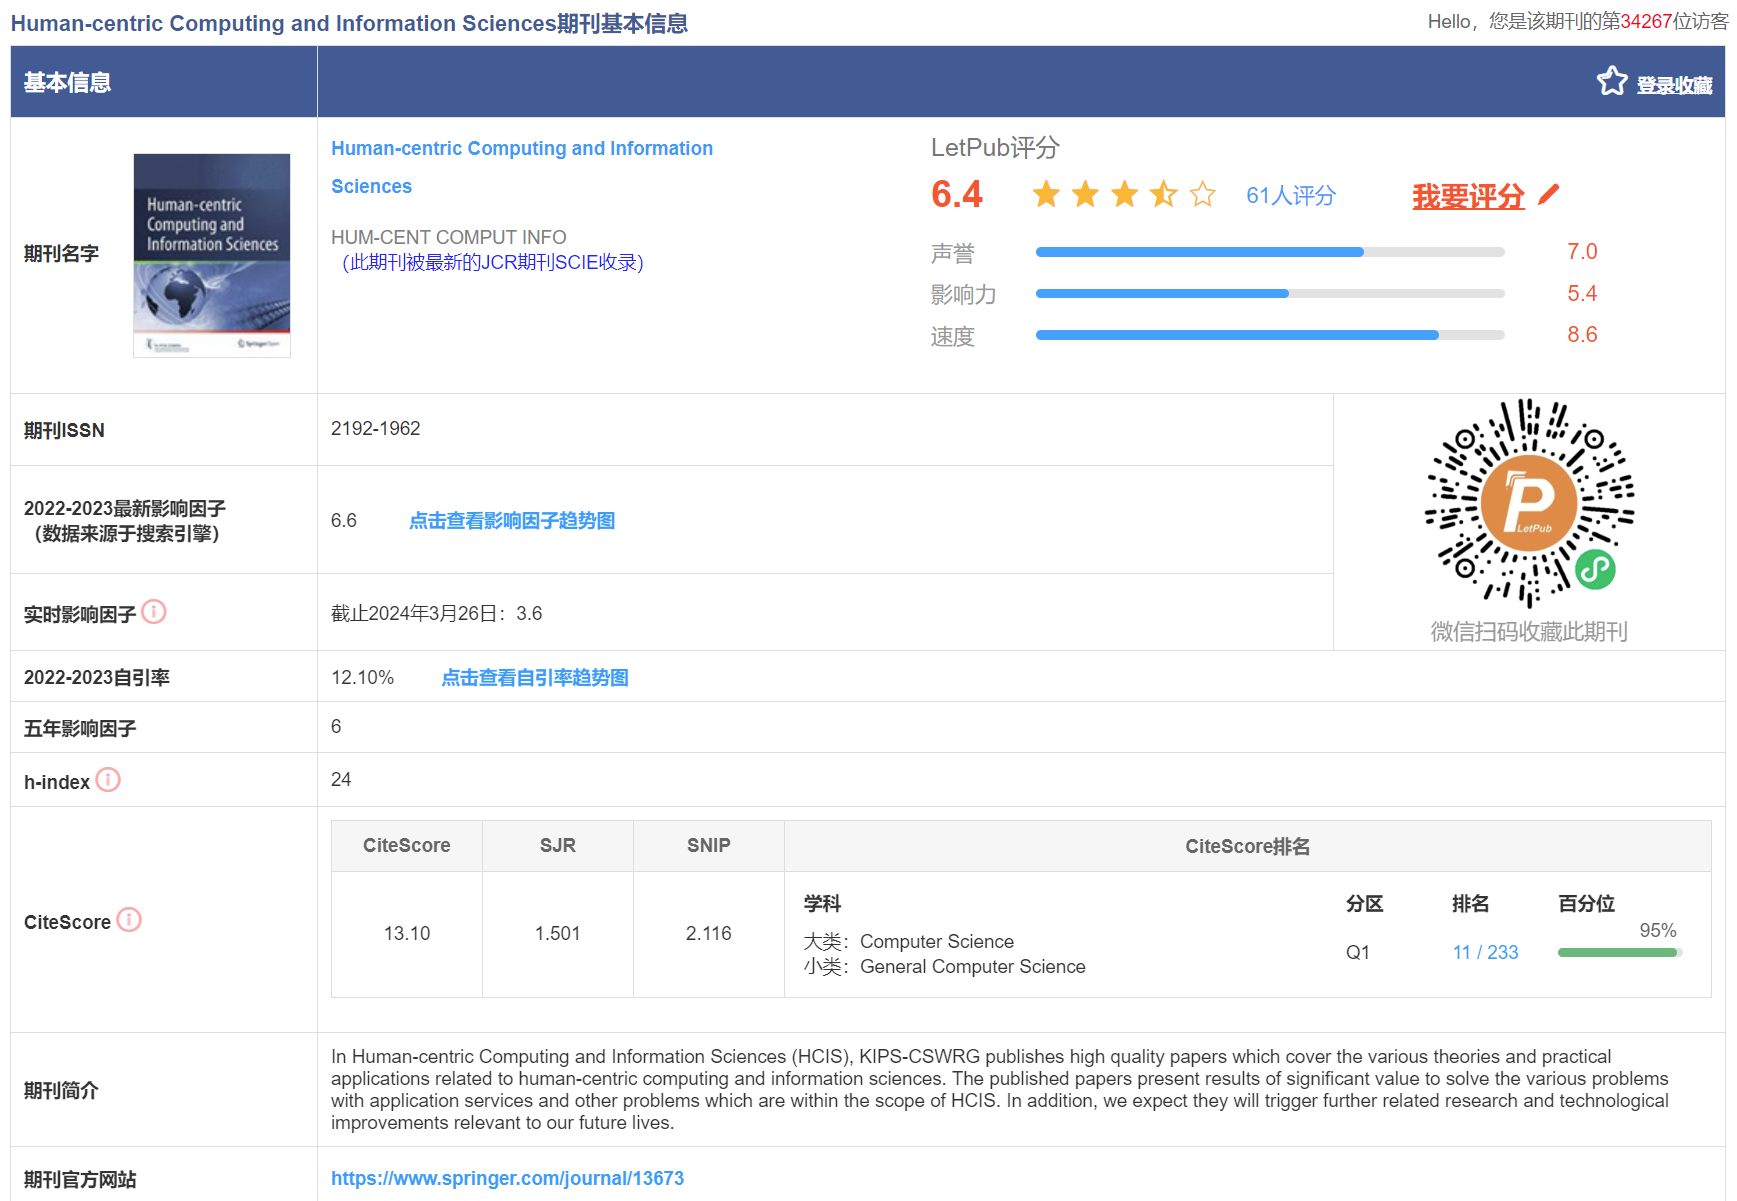The image size is (1737, 1201).
Task: Open 点击查看自引率趋势图 link
Action: [535, 678]
